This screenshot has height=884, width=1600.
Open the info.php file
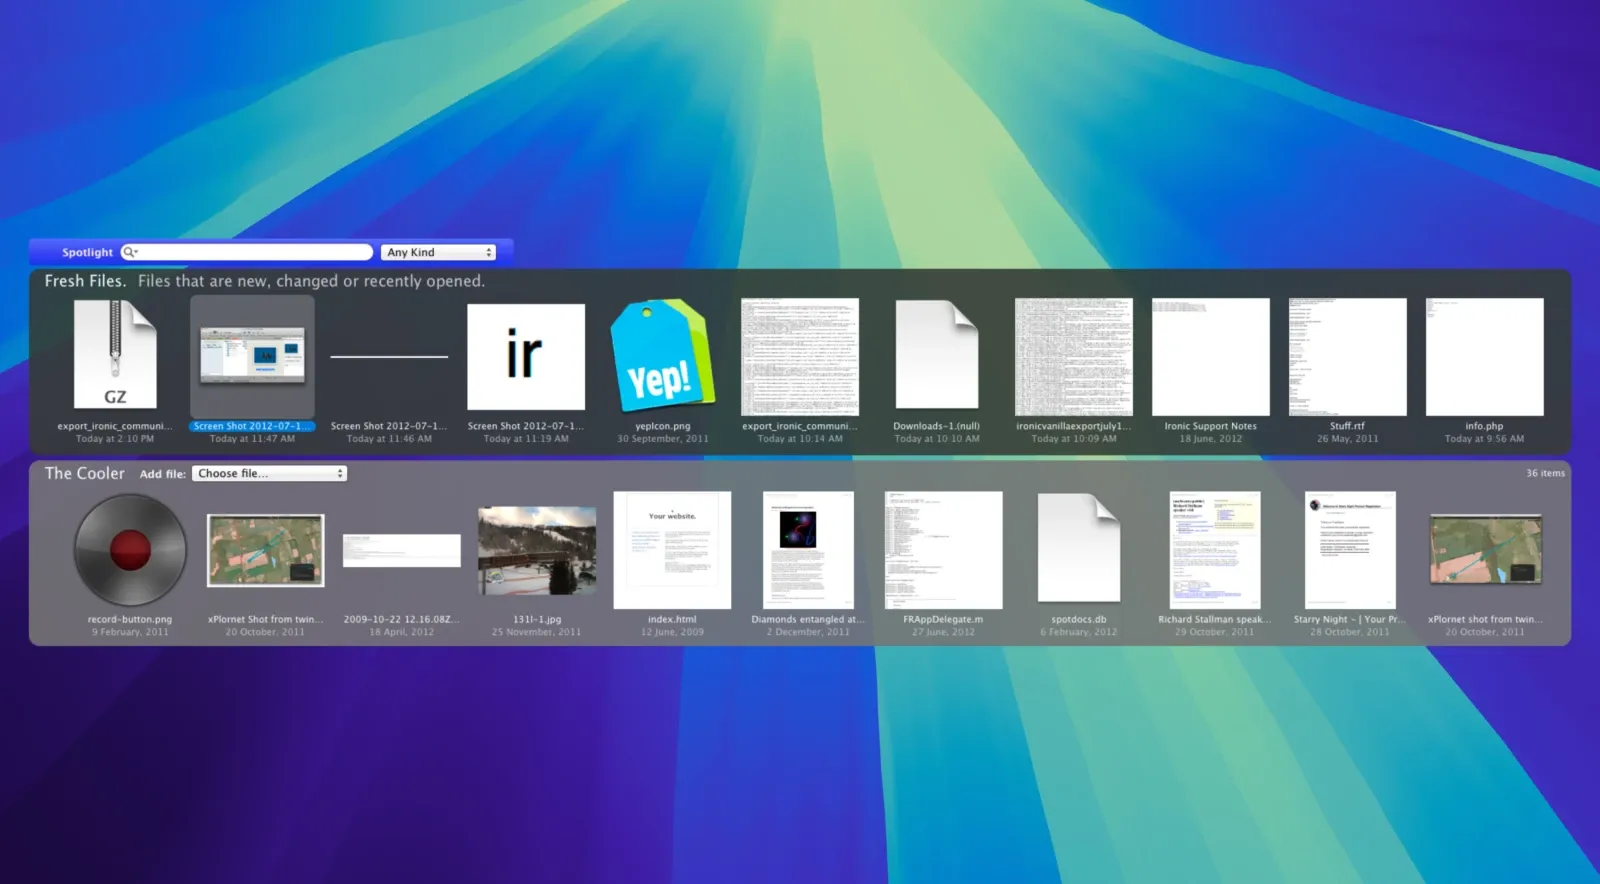coord(1484,357)
